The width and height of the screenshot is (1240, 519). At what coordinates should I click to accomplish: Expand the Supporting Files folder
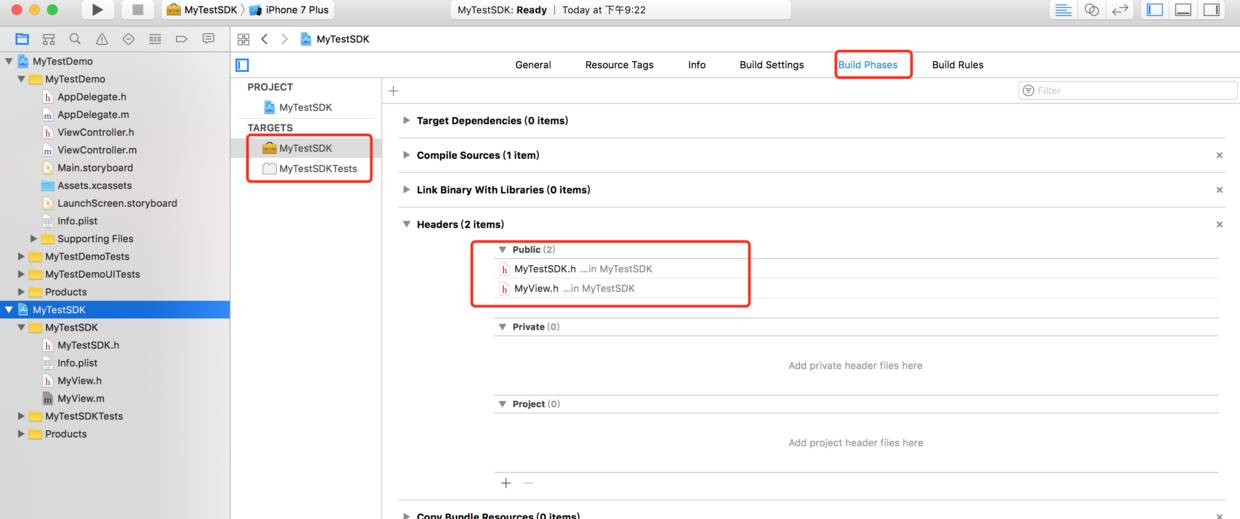coord(34,239)
